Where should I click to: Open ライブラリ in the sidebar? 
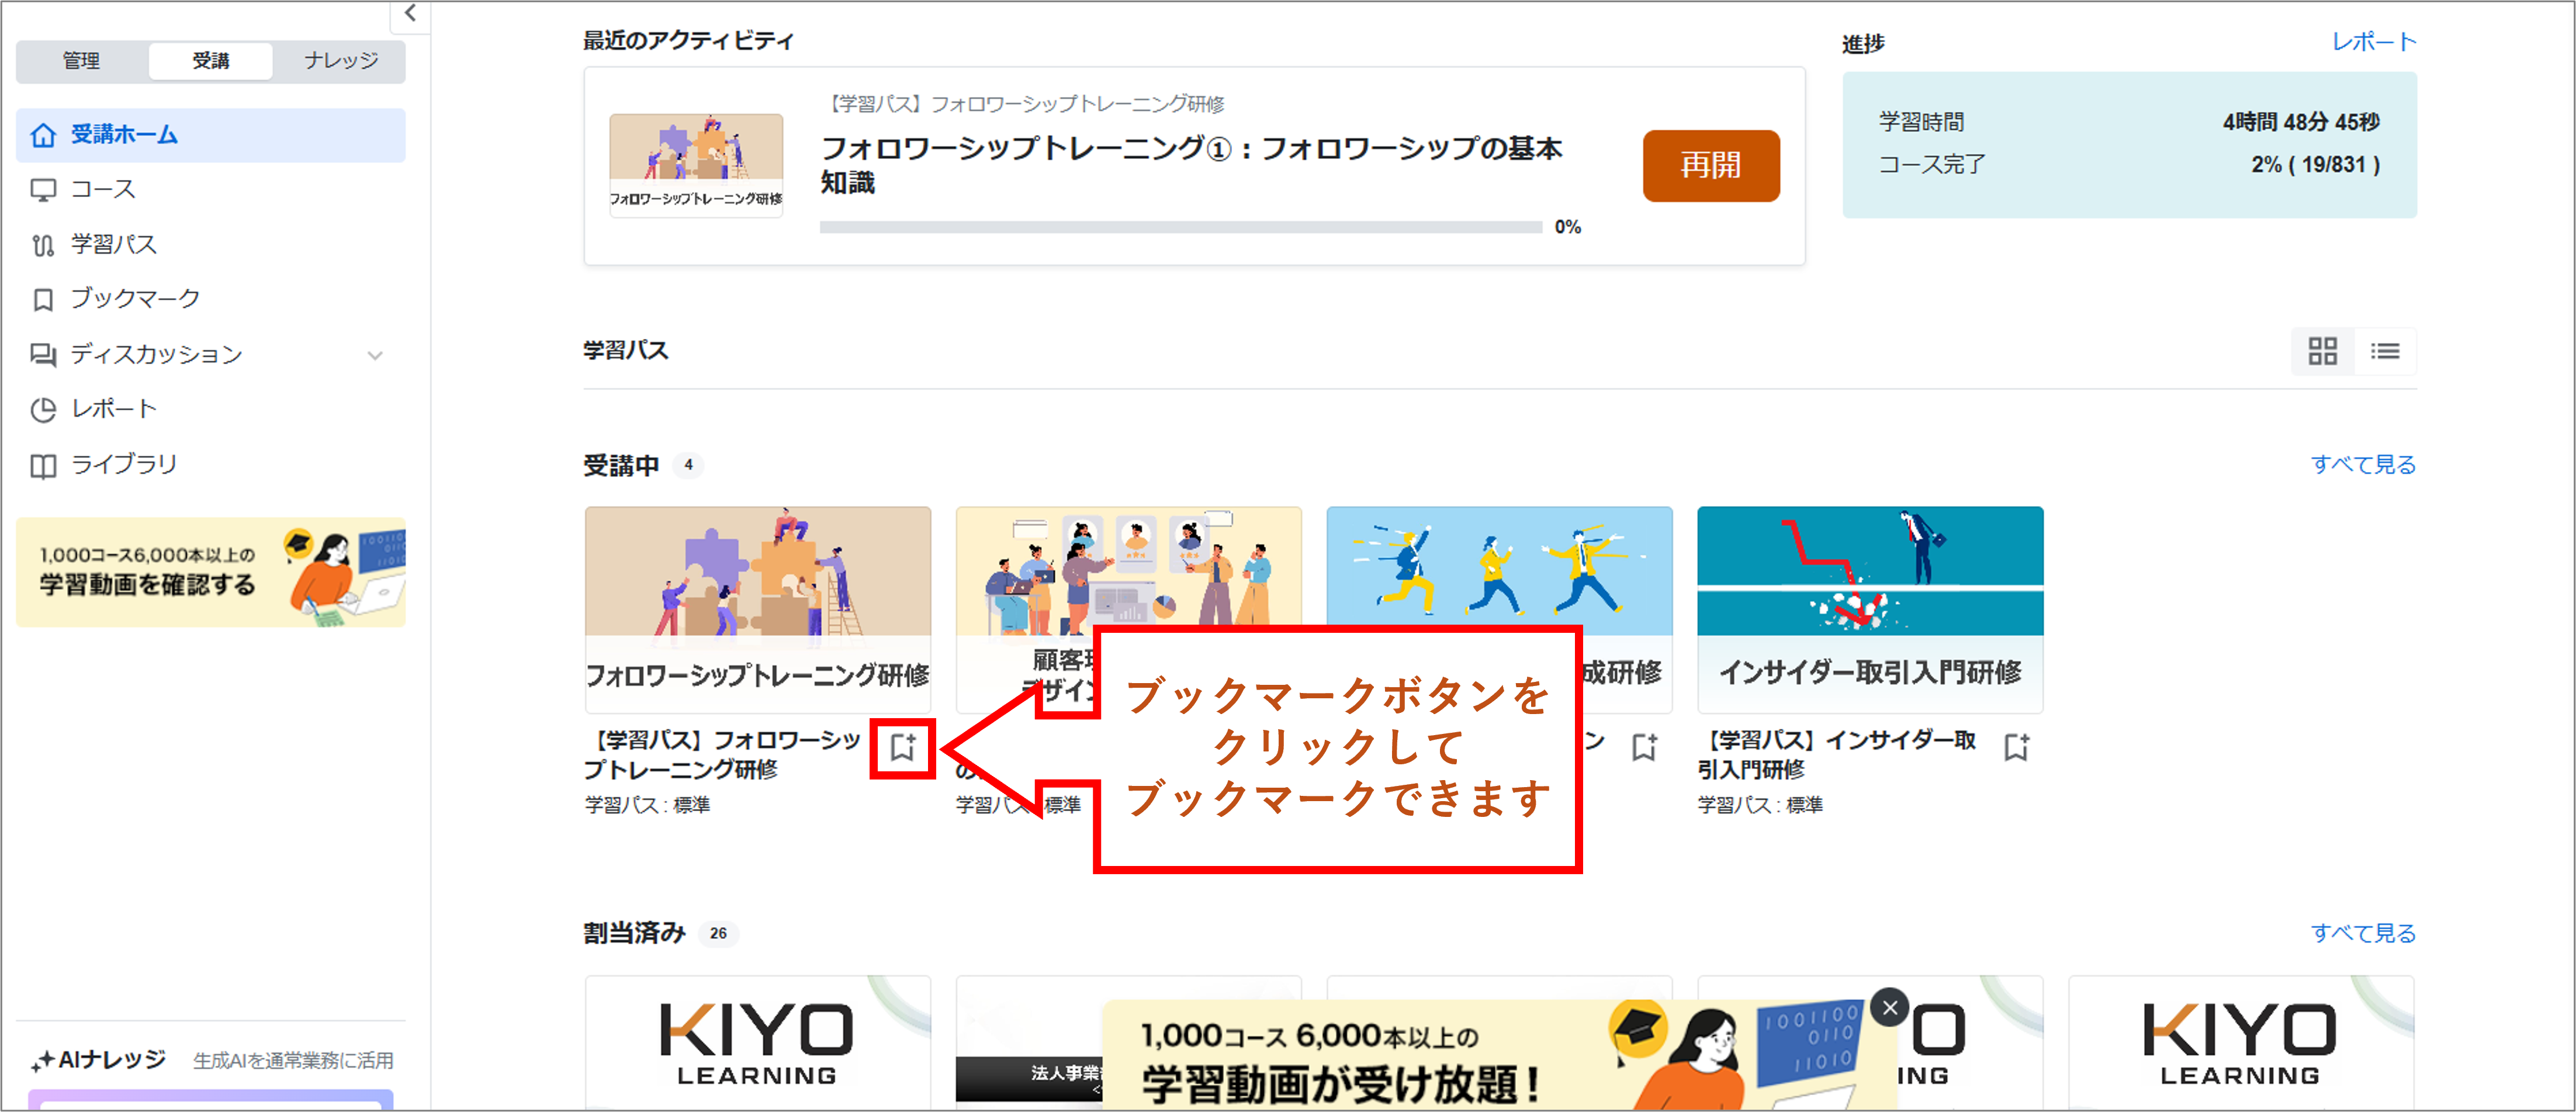(123, 465)
